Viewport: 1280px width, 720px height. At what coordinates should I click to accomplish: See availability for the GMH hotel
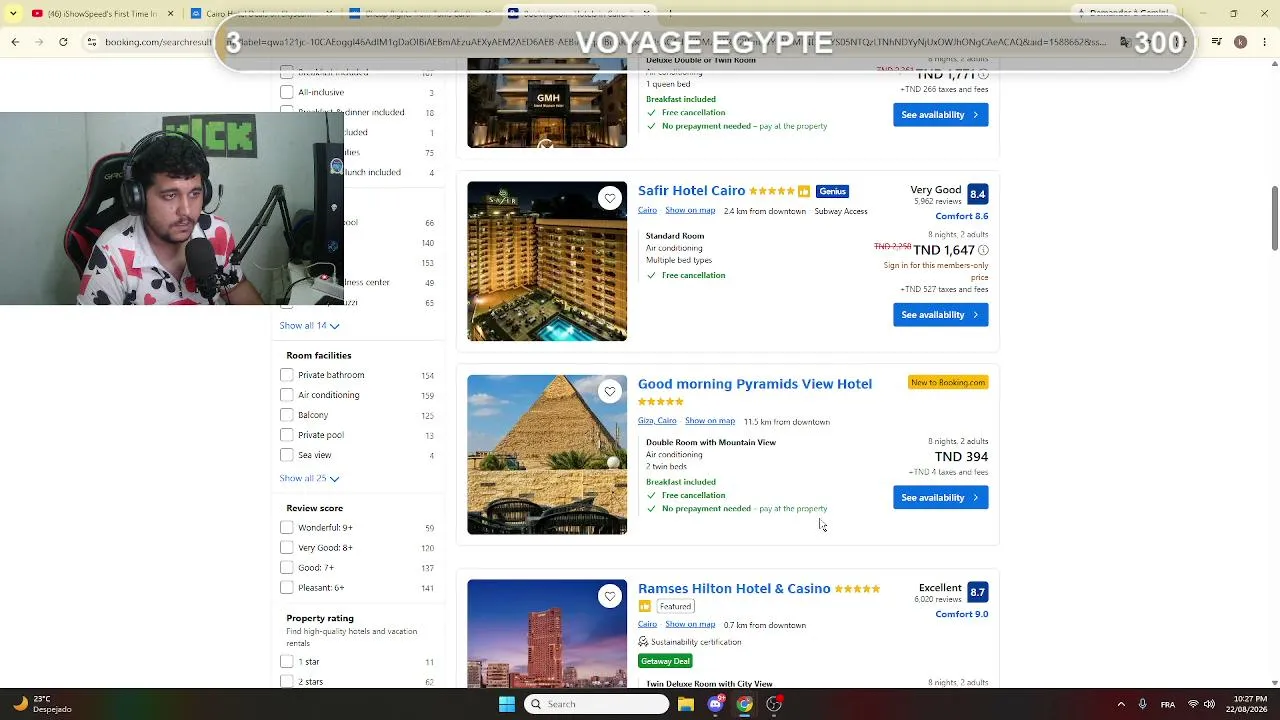[940, 115]
